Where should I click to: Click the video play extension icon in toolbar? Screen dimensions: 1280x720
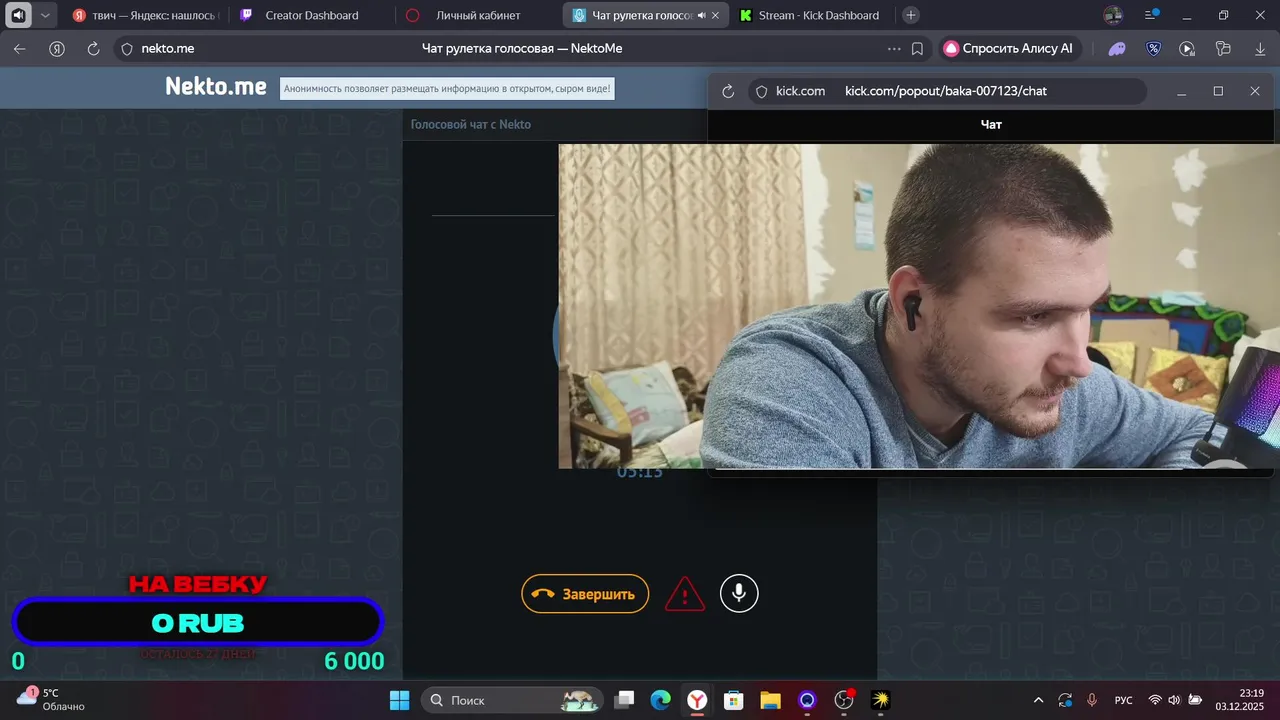pos(1187,48)
